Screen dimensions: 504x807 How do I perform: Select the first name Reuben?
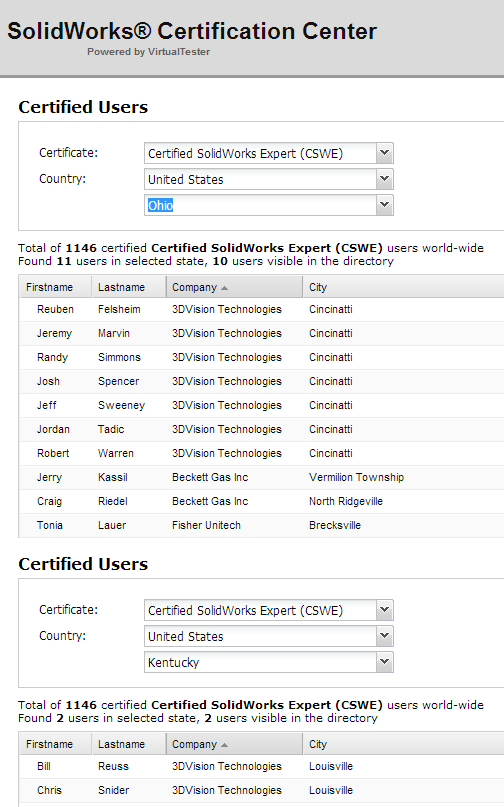[x=55, y=309]
